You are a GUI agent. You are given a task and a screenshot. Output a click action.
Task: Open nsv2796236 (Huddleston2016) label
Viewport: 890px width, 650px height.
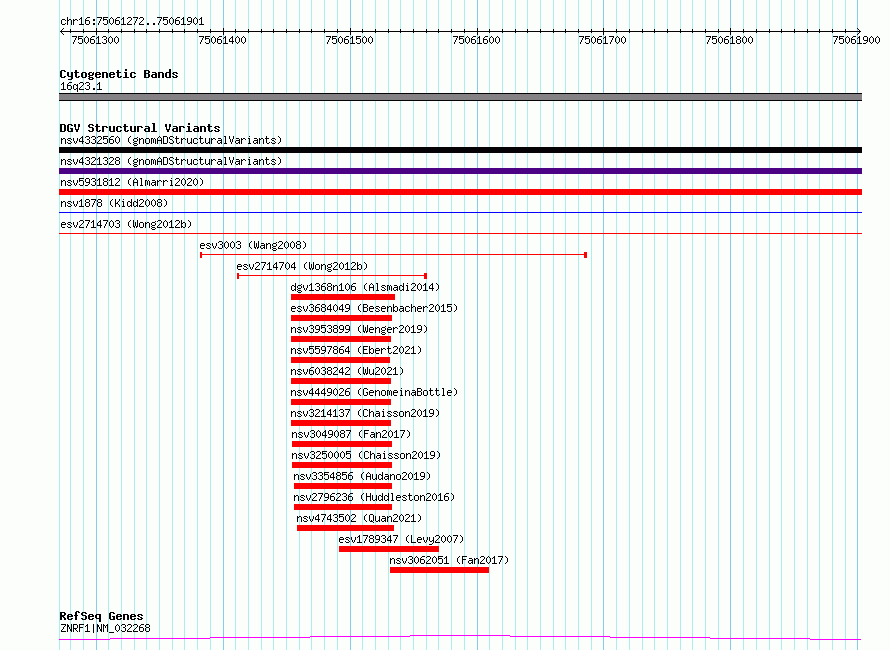pos(374,497)
